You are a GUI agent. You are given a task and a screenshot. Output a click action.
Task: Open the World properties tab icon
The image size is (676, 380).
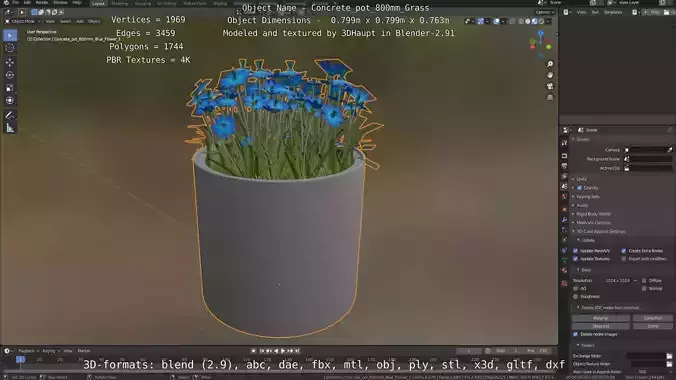564,197
